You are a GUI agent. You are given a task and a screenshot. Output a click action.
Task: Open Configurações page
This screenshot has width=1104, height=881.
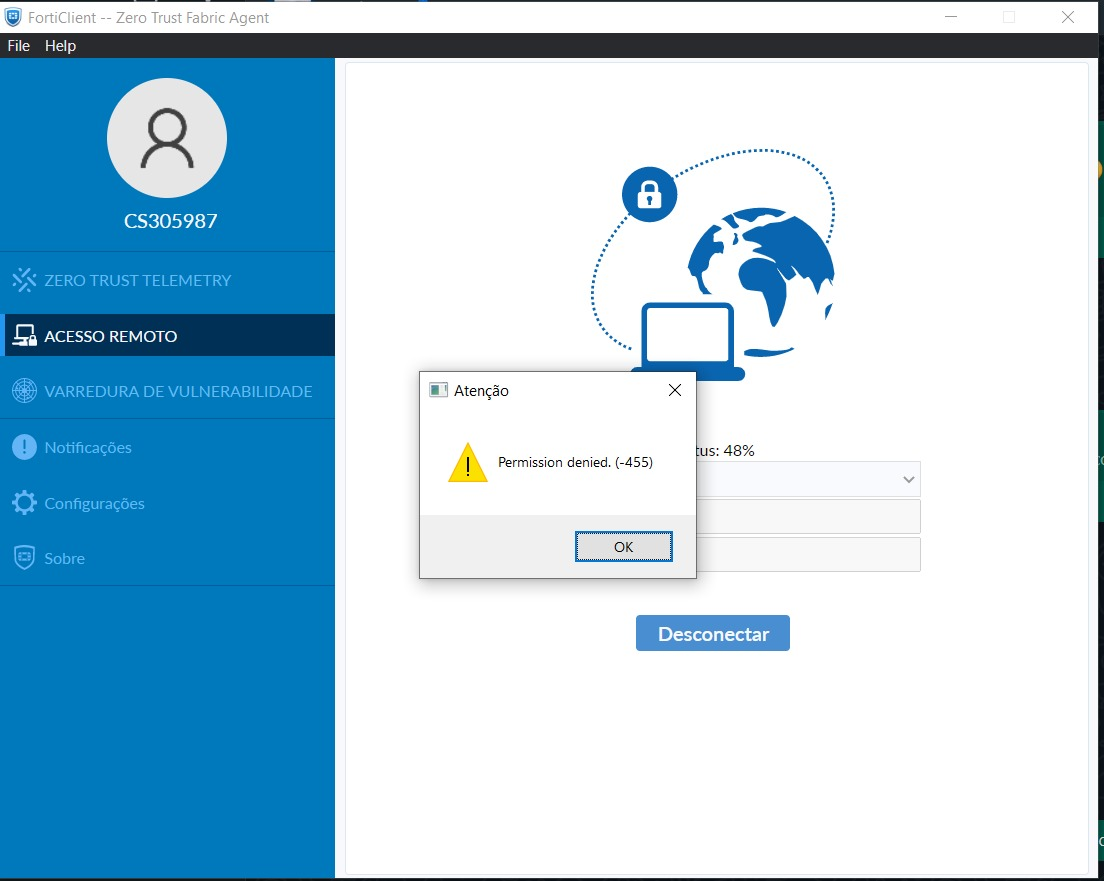(x=168, y=503)
